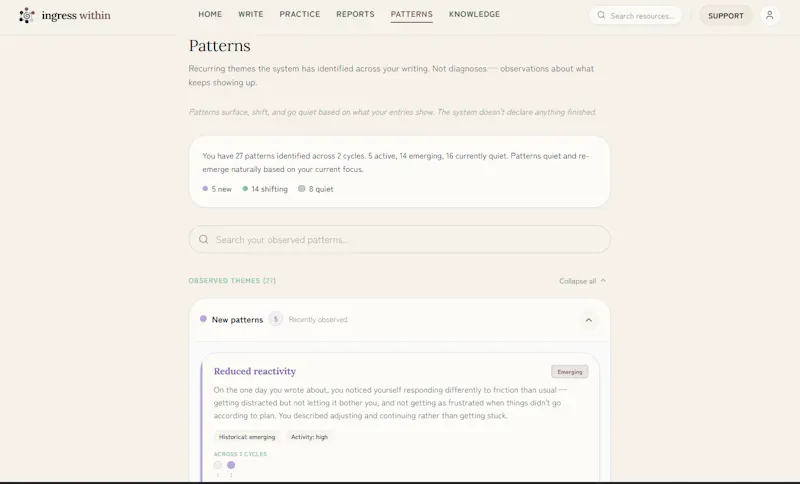Open the KNOWLEDGE tab
This screenshot has width=800, height=484.
(x=474, y=14)
